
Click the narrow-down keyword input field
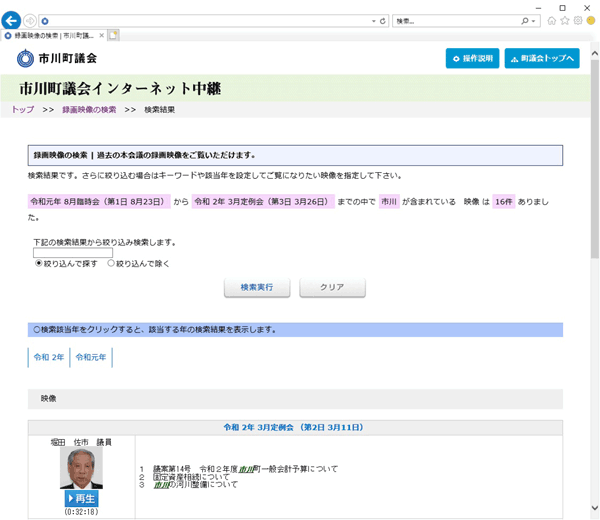coord(73,253)
